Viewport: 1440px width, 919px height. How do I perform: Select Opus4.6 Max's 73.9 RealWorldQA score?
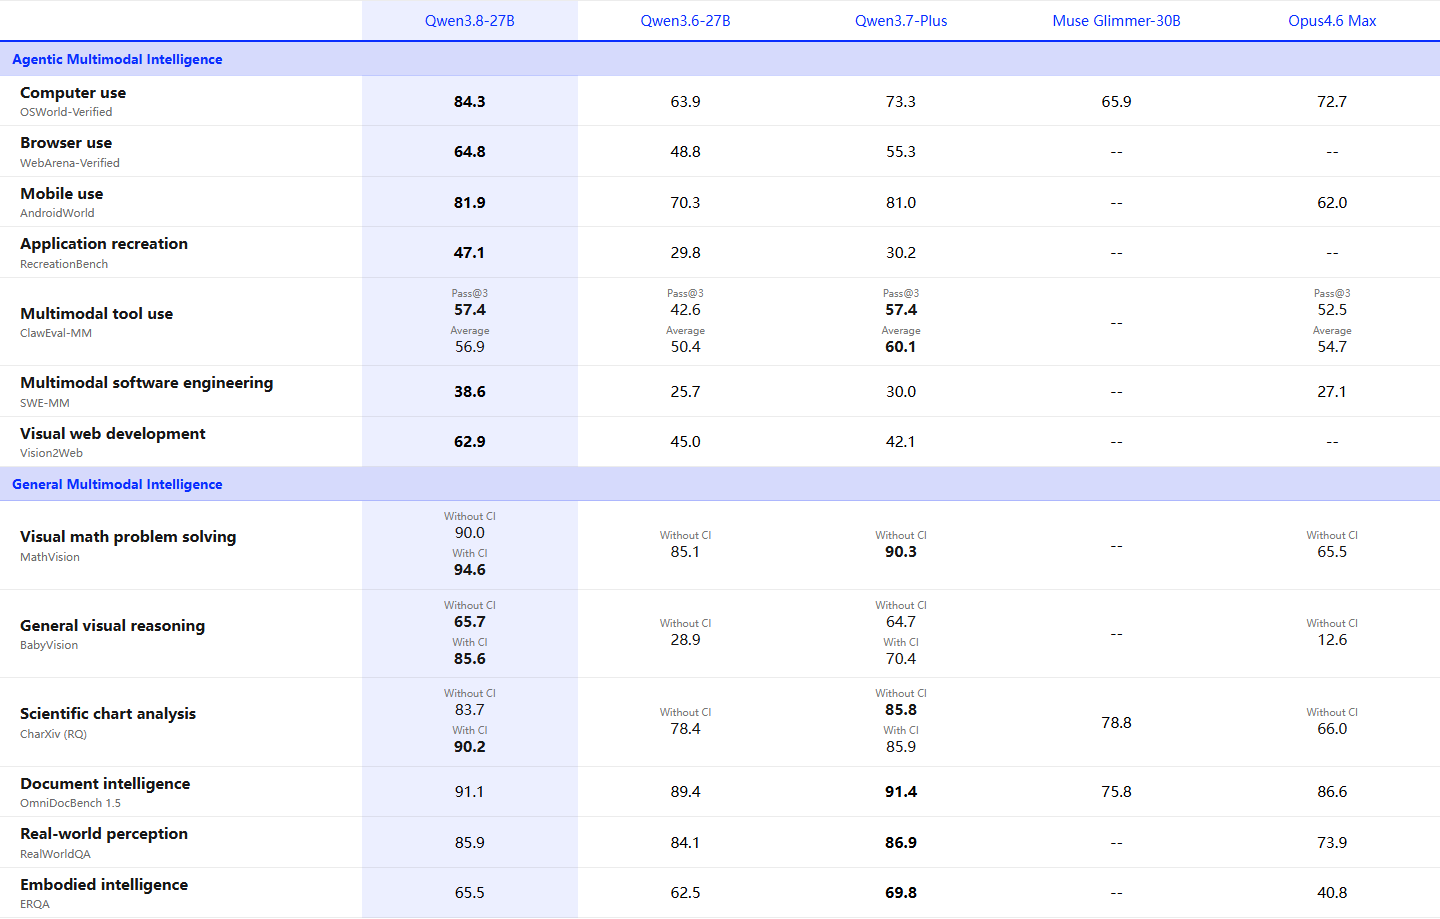click(1332, 843)
